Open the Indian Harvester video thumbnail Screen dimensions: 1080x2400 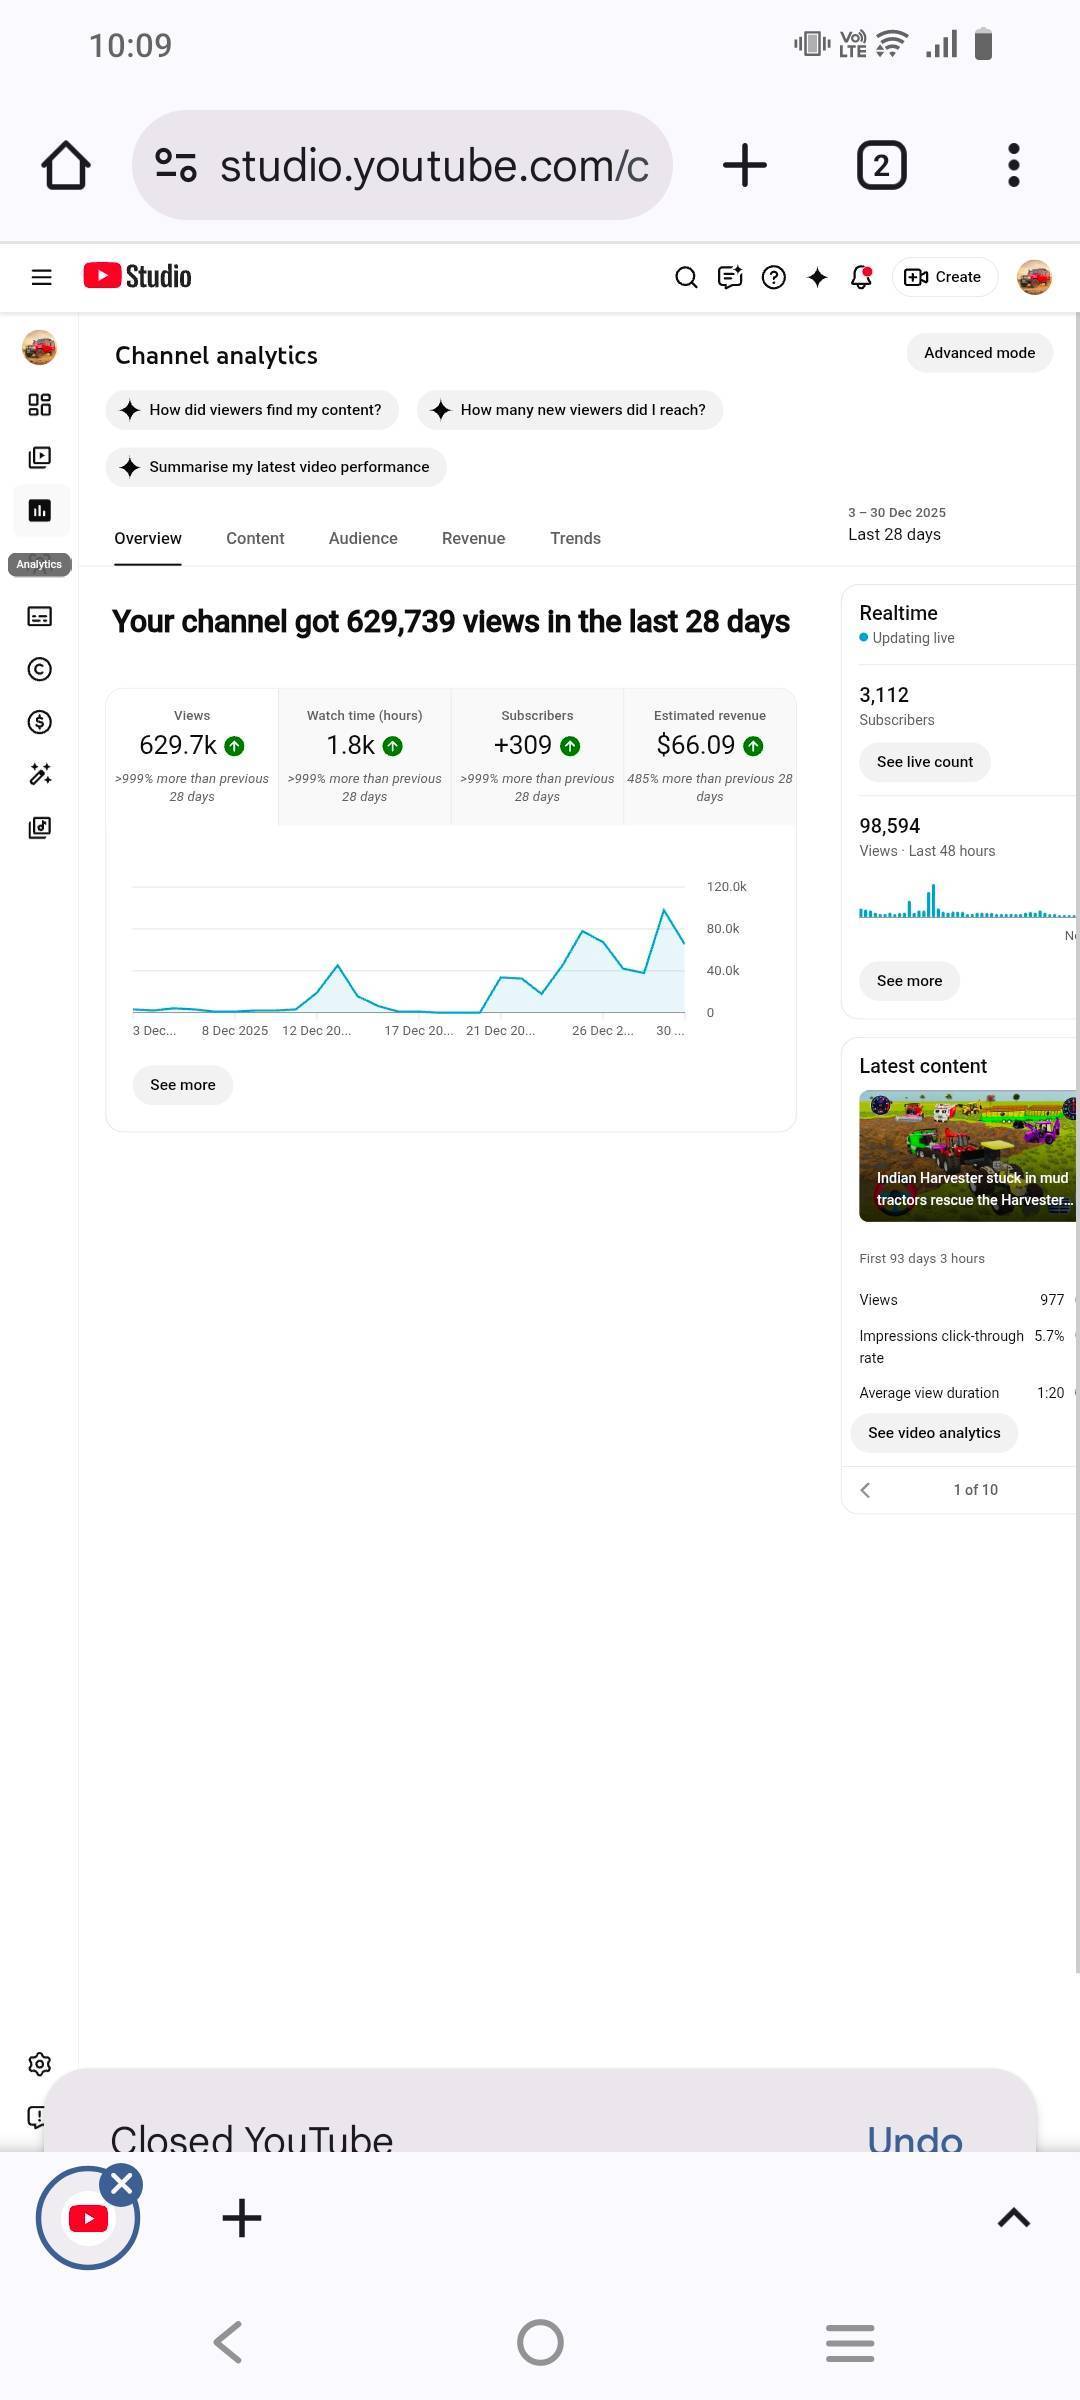(x=967, y=1155)
